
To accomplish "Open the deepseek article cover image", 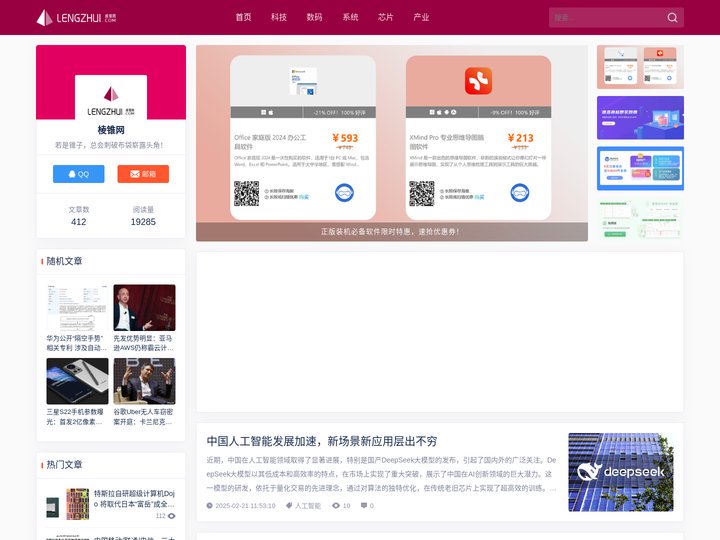I will tap(621, 472).
